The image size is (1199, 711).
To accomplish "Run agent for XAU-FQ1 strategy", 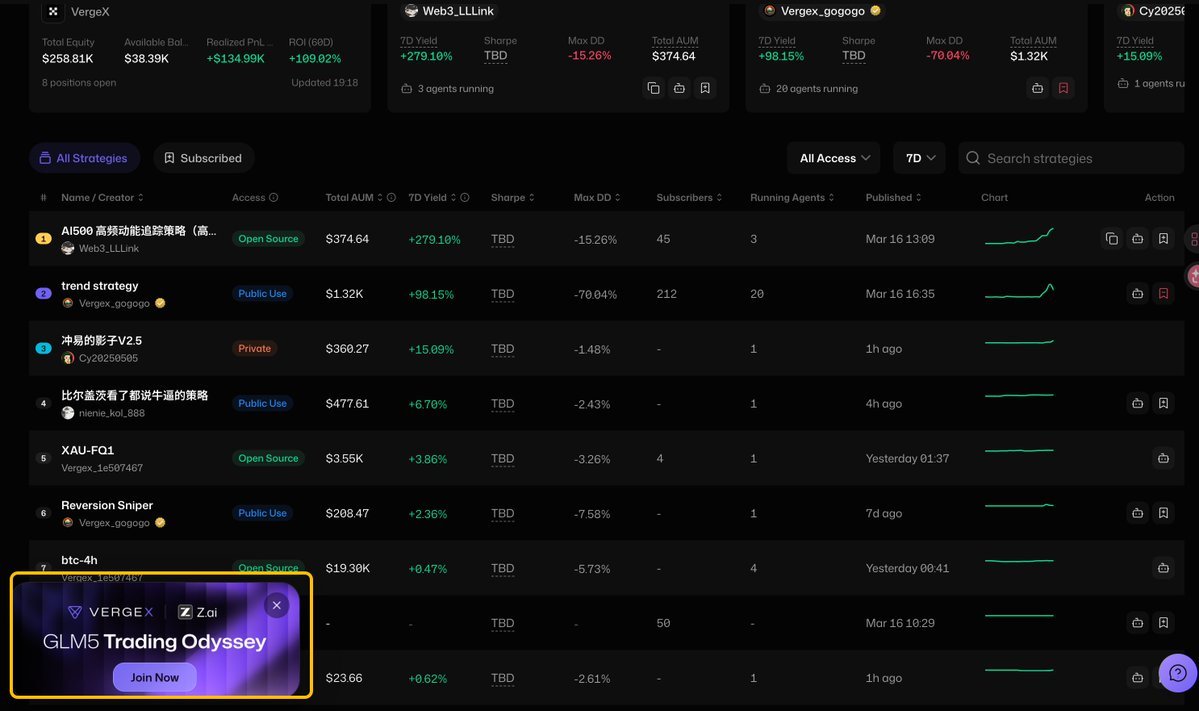I will pyautogui.click(x=1163, y=458).
